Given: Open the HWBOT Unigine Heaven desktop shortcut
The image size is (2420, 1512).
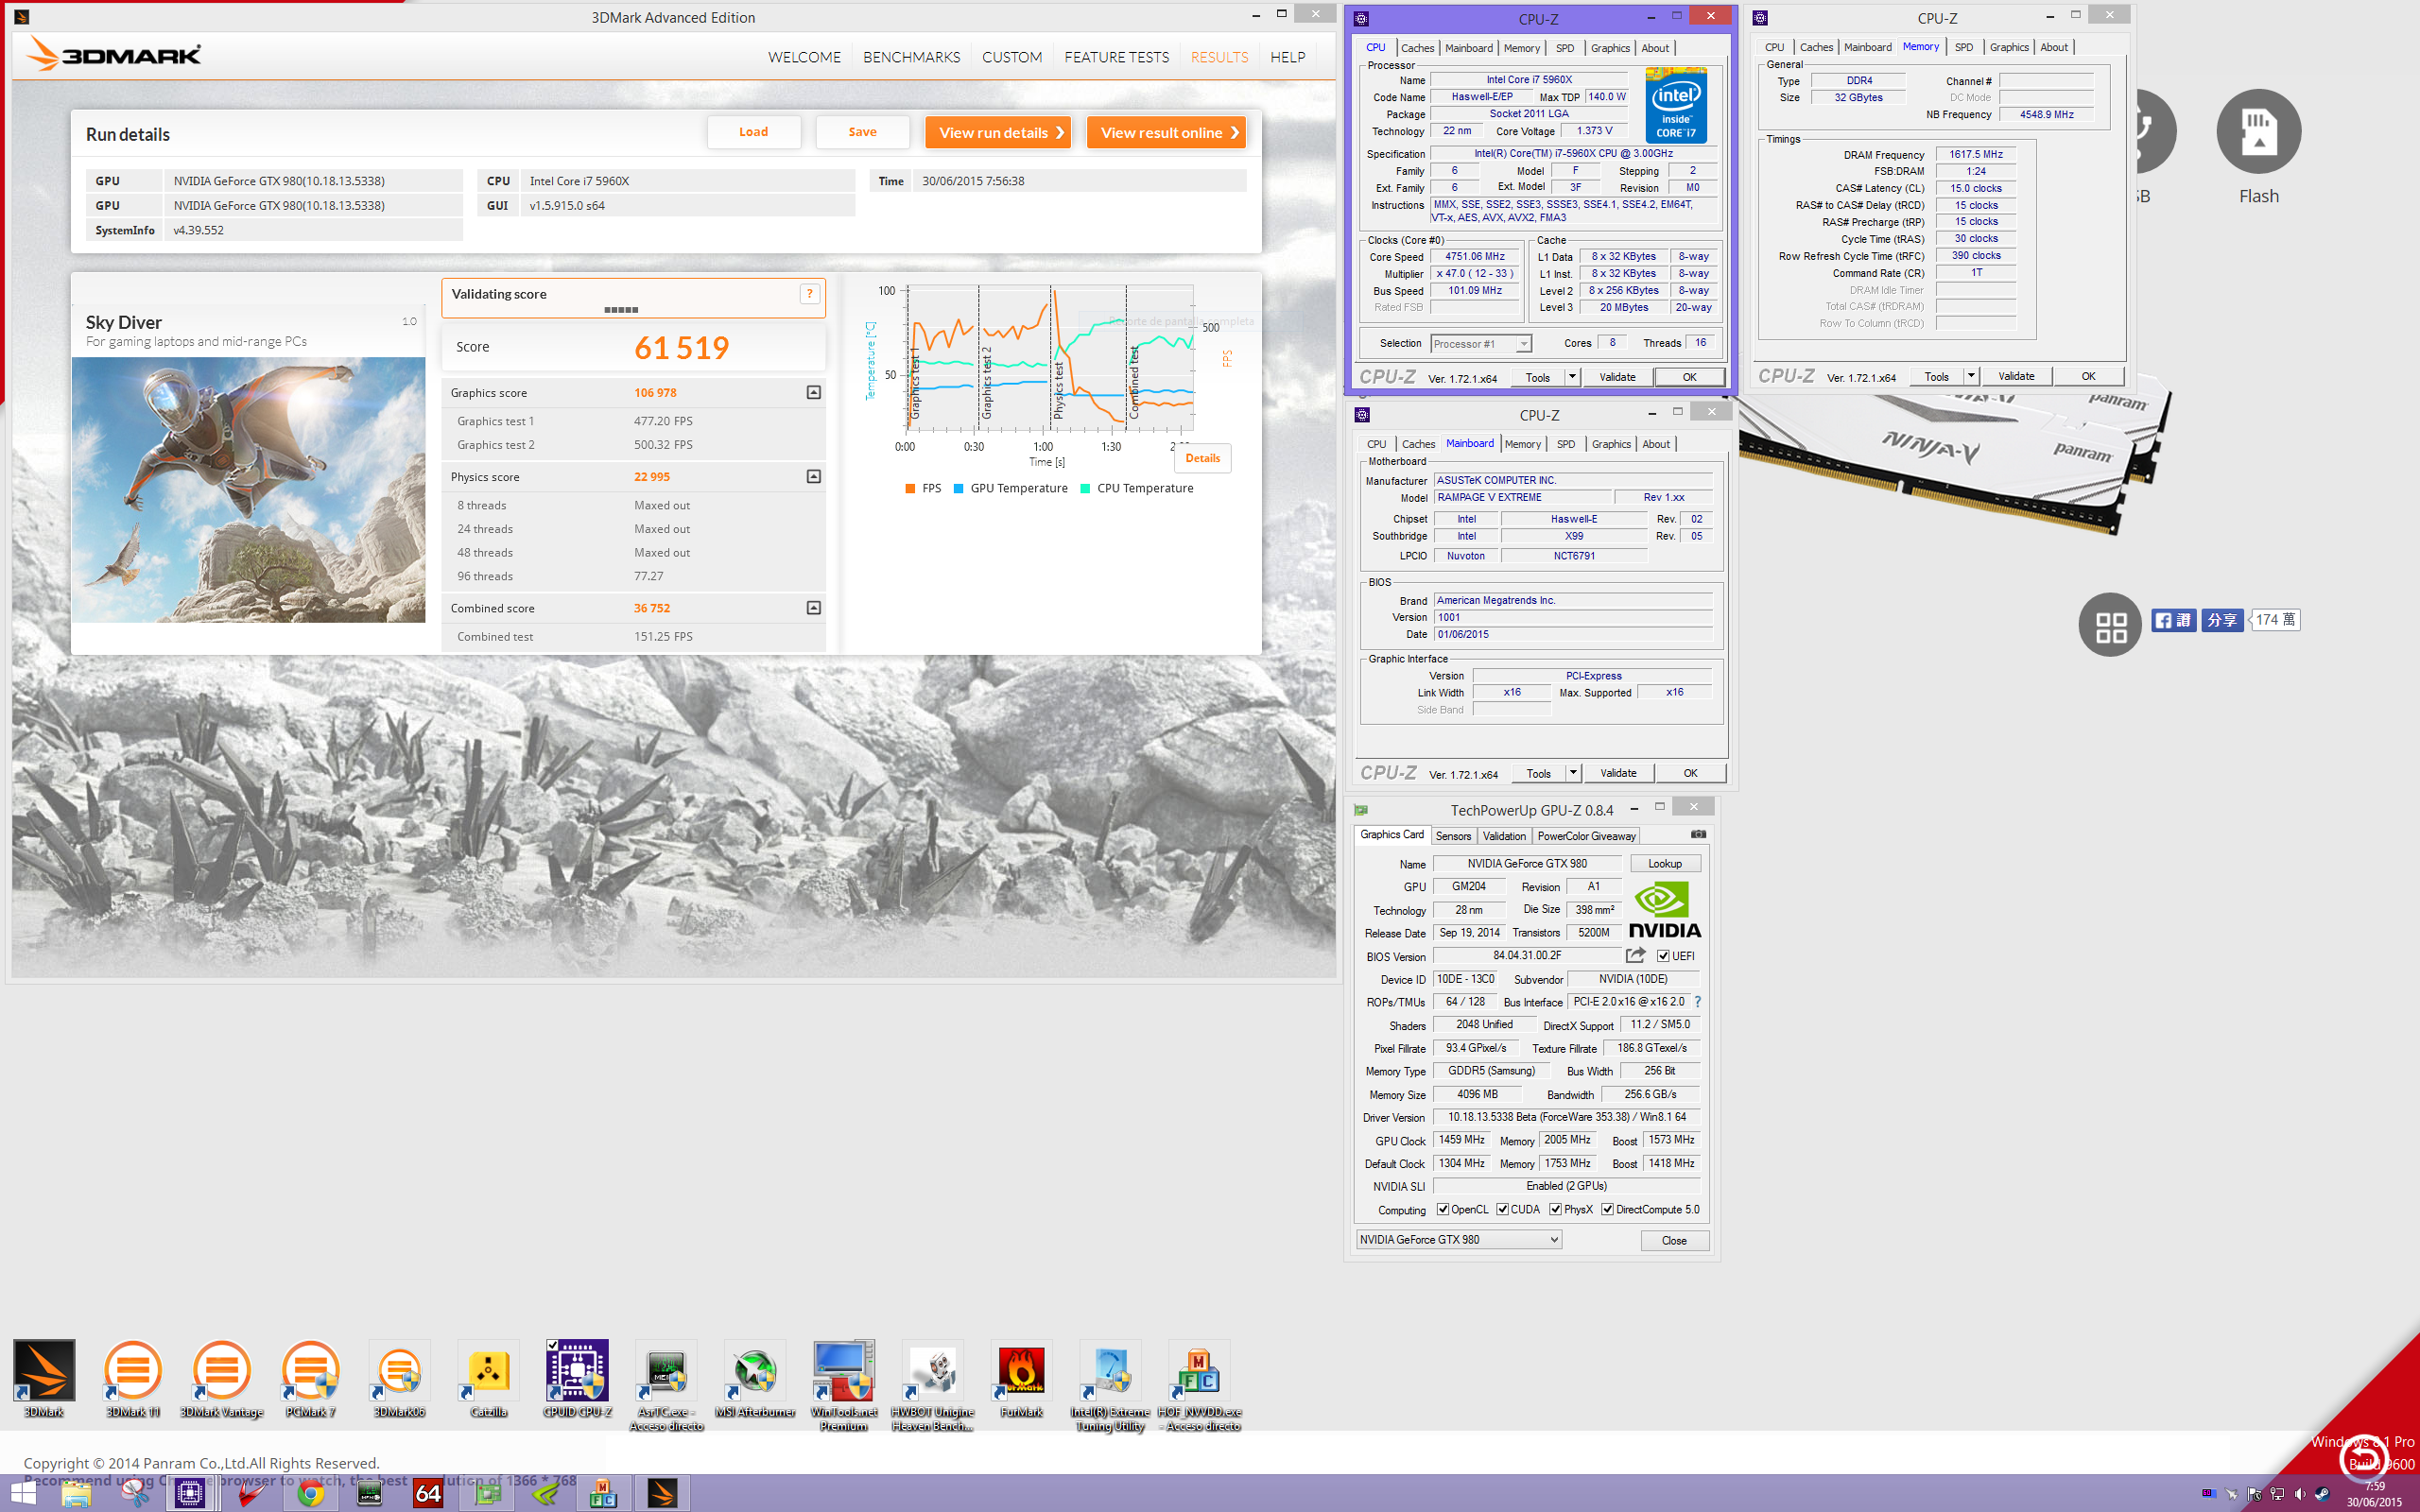Looking at the screenshot, I should tap(933, 1385).
